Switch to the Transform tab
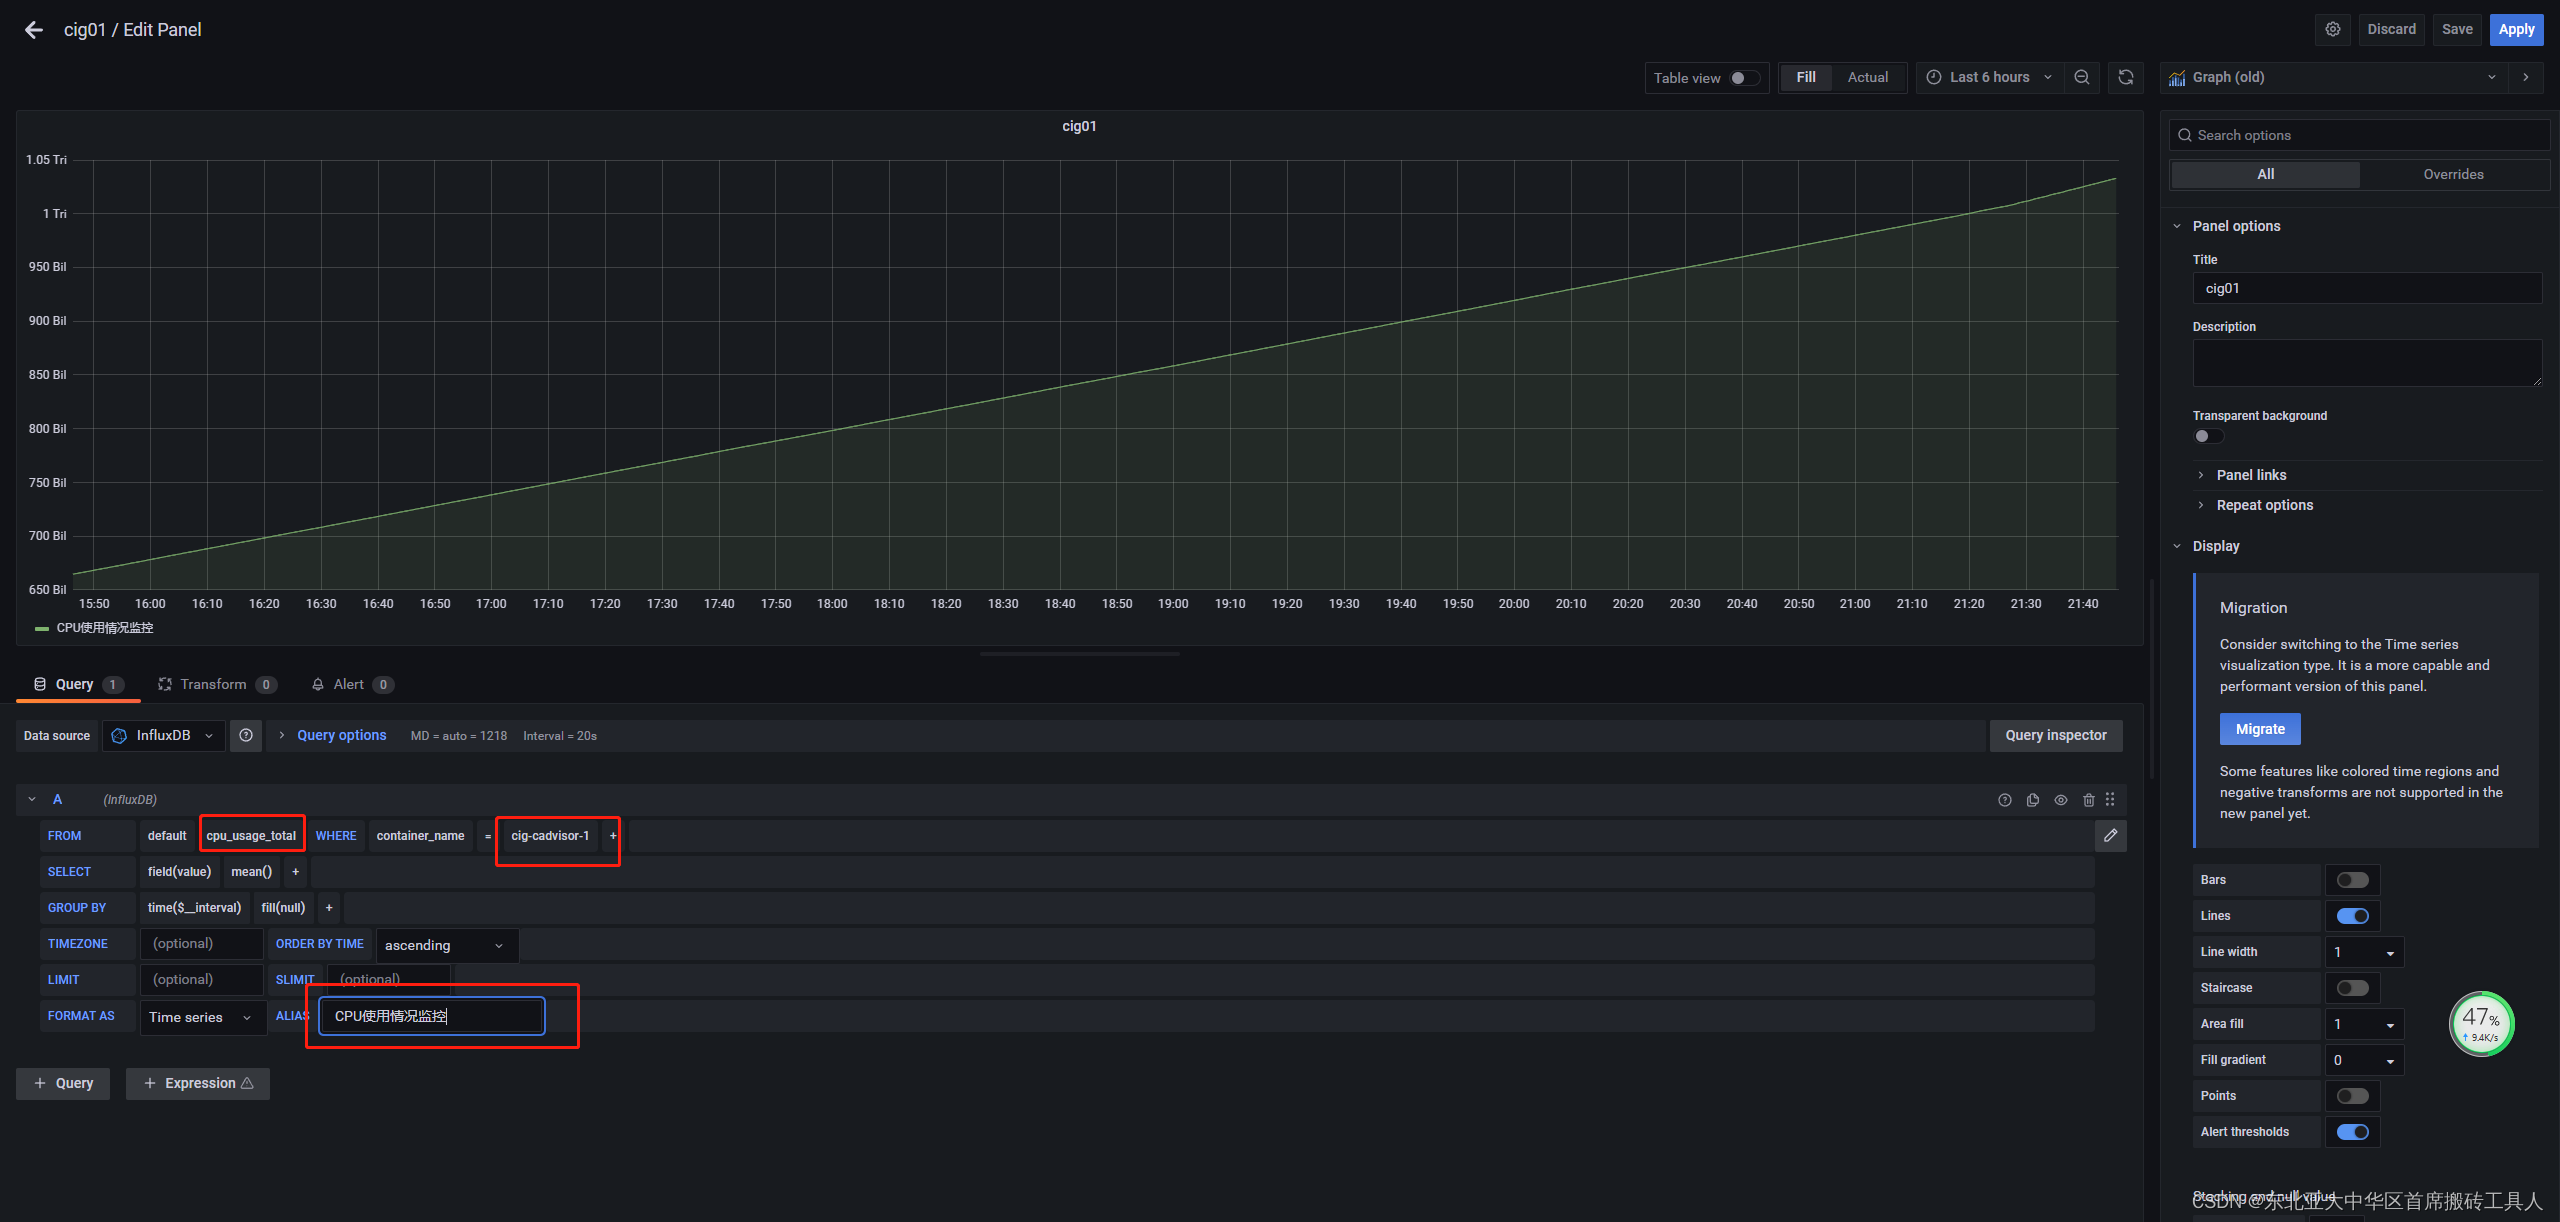Screen dimensions: 2560x1222 [x=216, y=685]
